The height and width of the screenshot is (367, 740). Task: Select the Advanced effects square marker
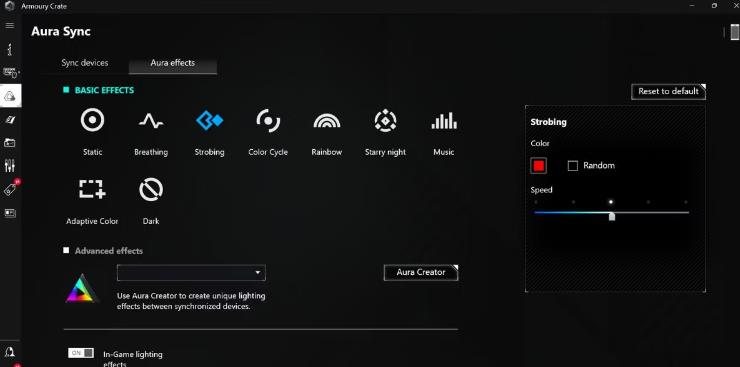point(66,250)
